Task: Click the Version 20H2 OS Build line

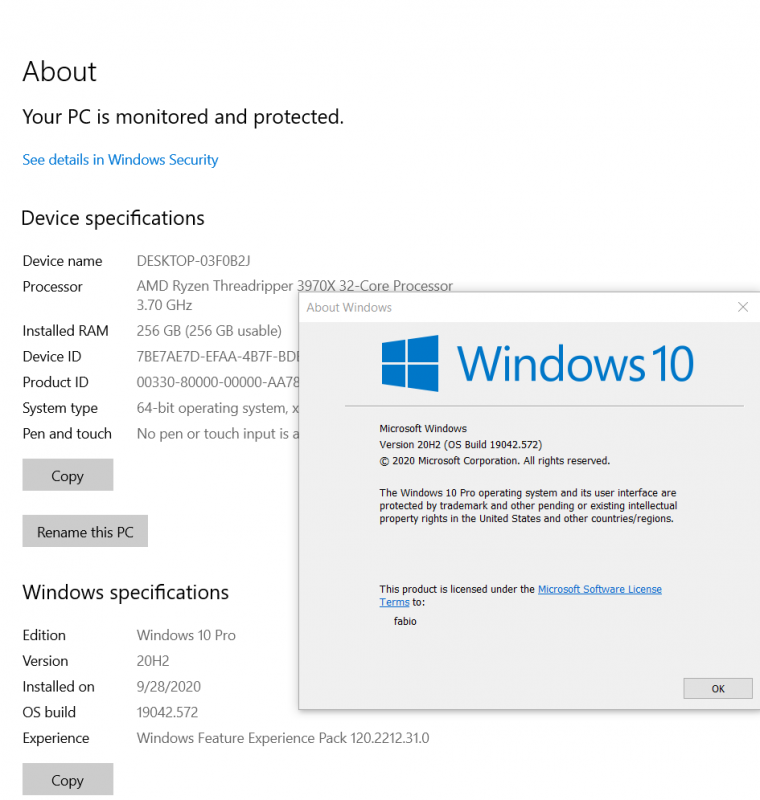Action: pyautogui.click(x=461, y=444)
